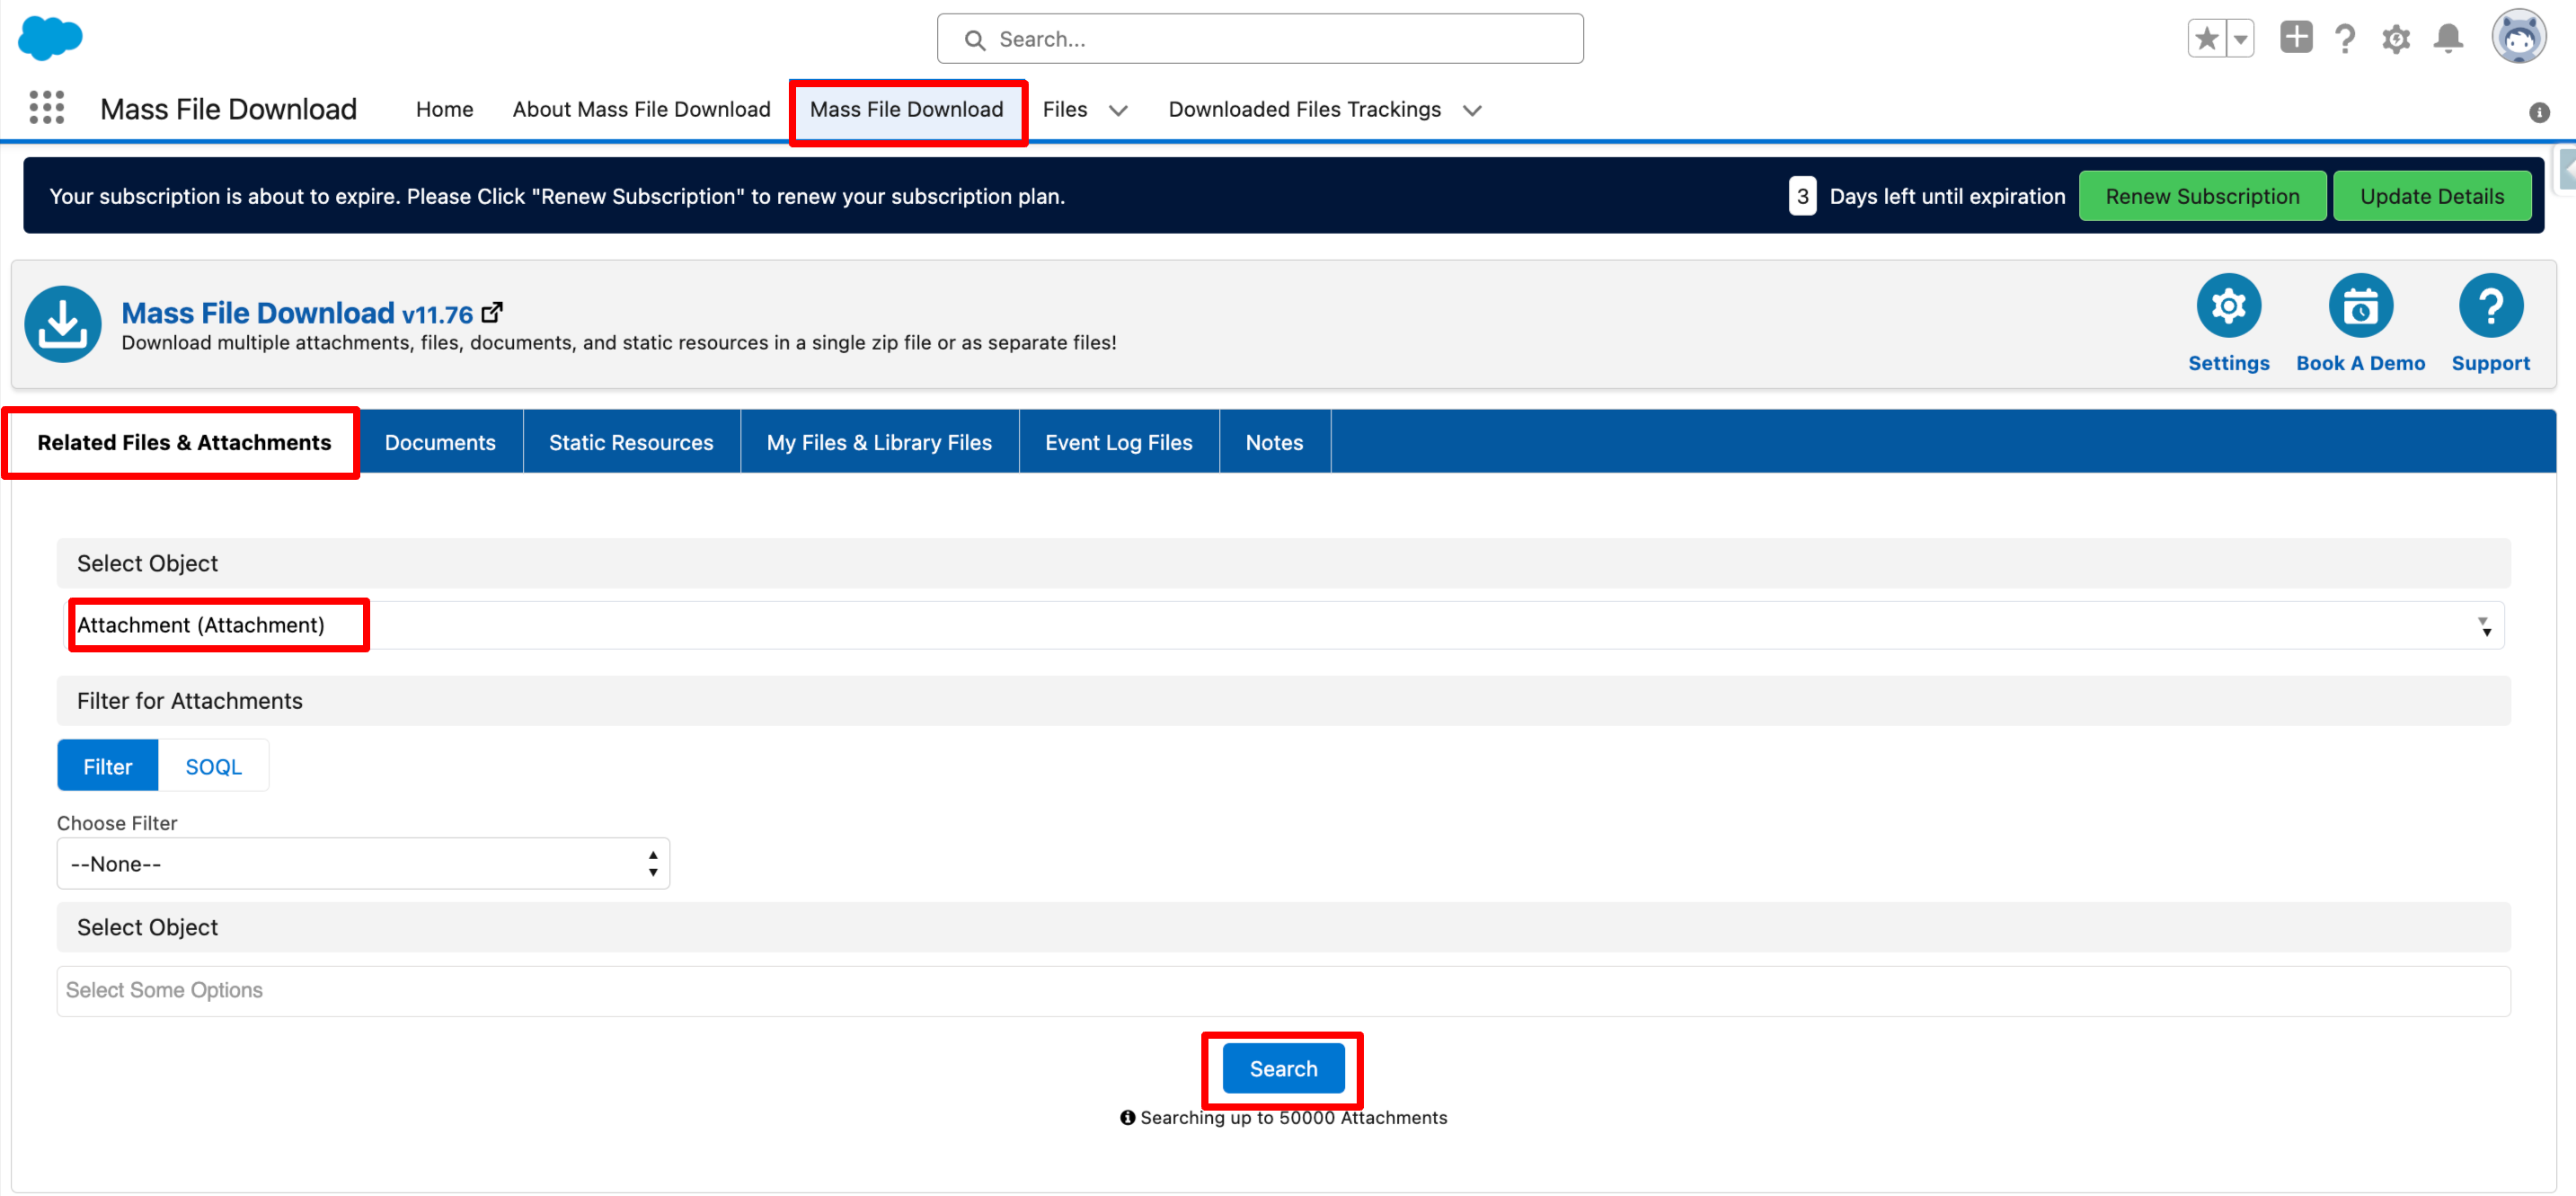Click the Settings gear circle icon
This screenshot has width=2576, height=1196.
tap(2227, 306)
